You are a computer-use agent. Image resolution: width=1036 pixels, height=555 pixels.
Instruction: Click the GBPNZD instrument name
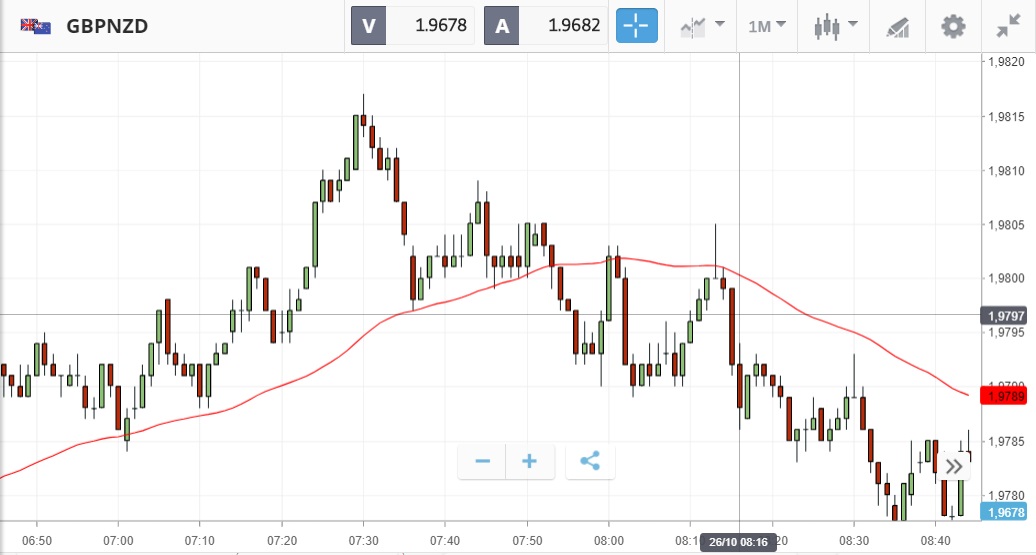107,27
